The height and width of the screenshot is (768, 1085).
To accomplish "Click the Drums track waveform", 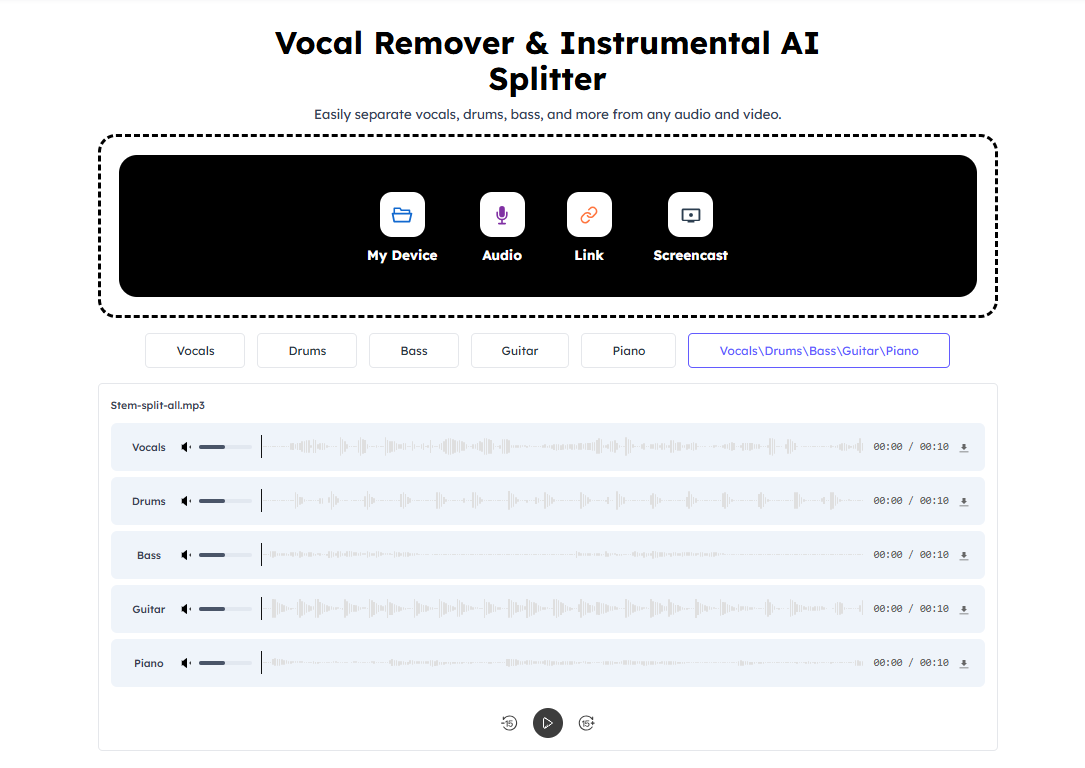I will [560, 501].
